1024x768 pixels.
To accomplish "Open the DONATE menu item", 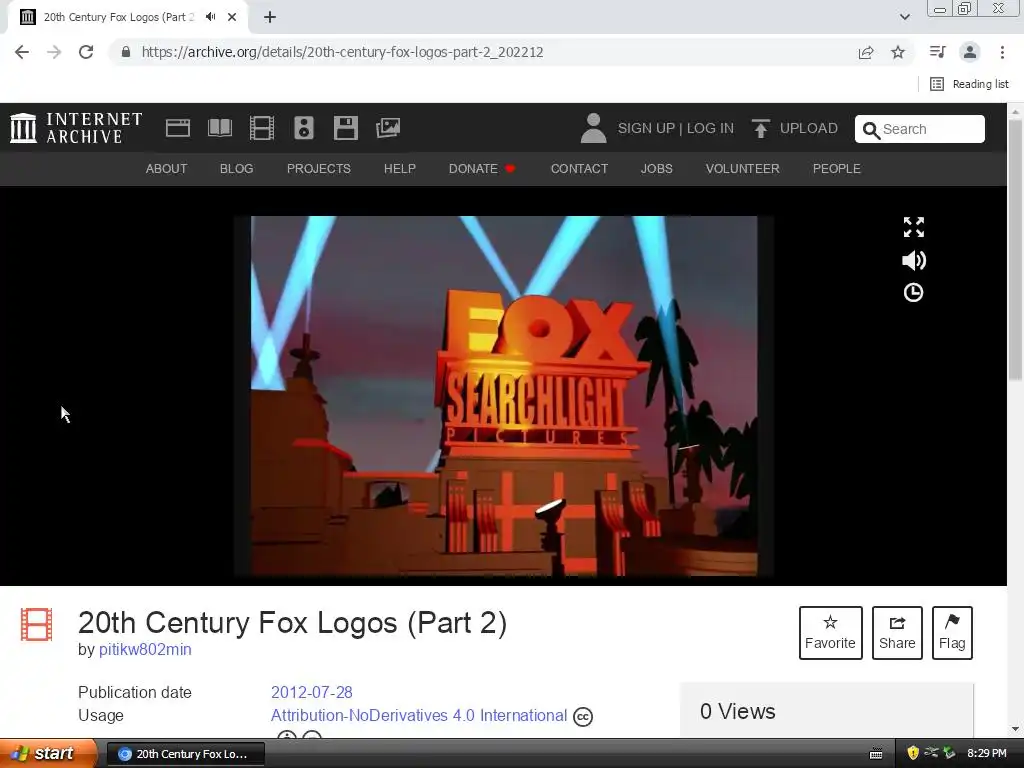I will click(x=482, y=168).
